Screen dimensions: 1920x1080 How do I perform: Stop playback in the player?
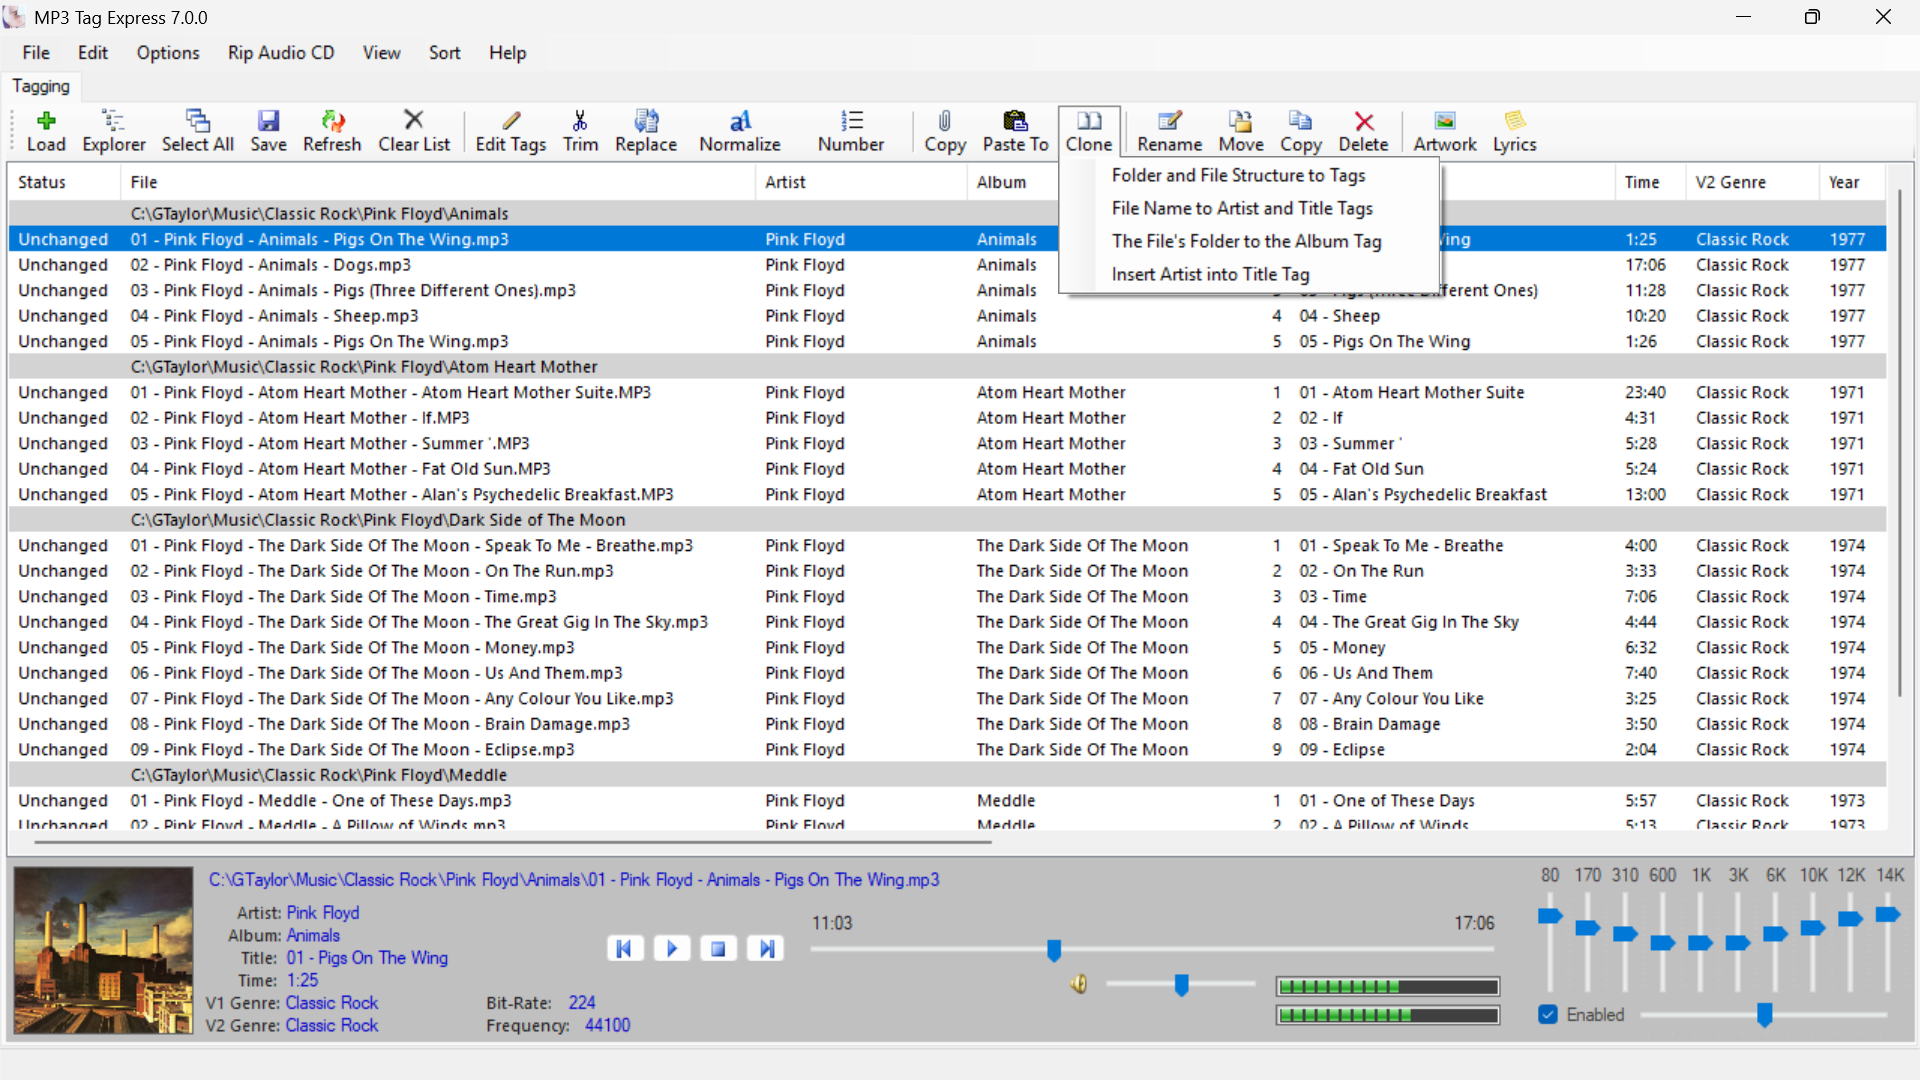click(719, 948)
